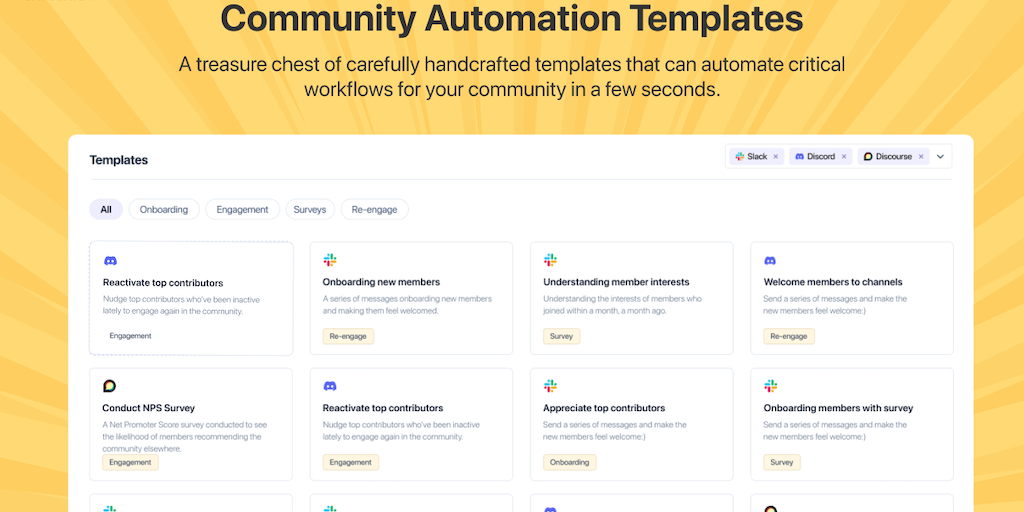Screen dimensions: 1024x512
Task: Open the Surveys filter tab
Action: click(310, 209)
